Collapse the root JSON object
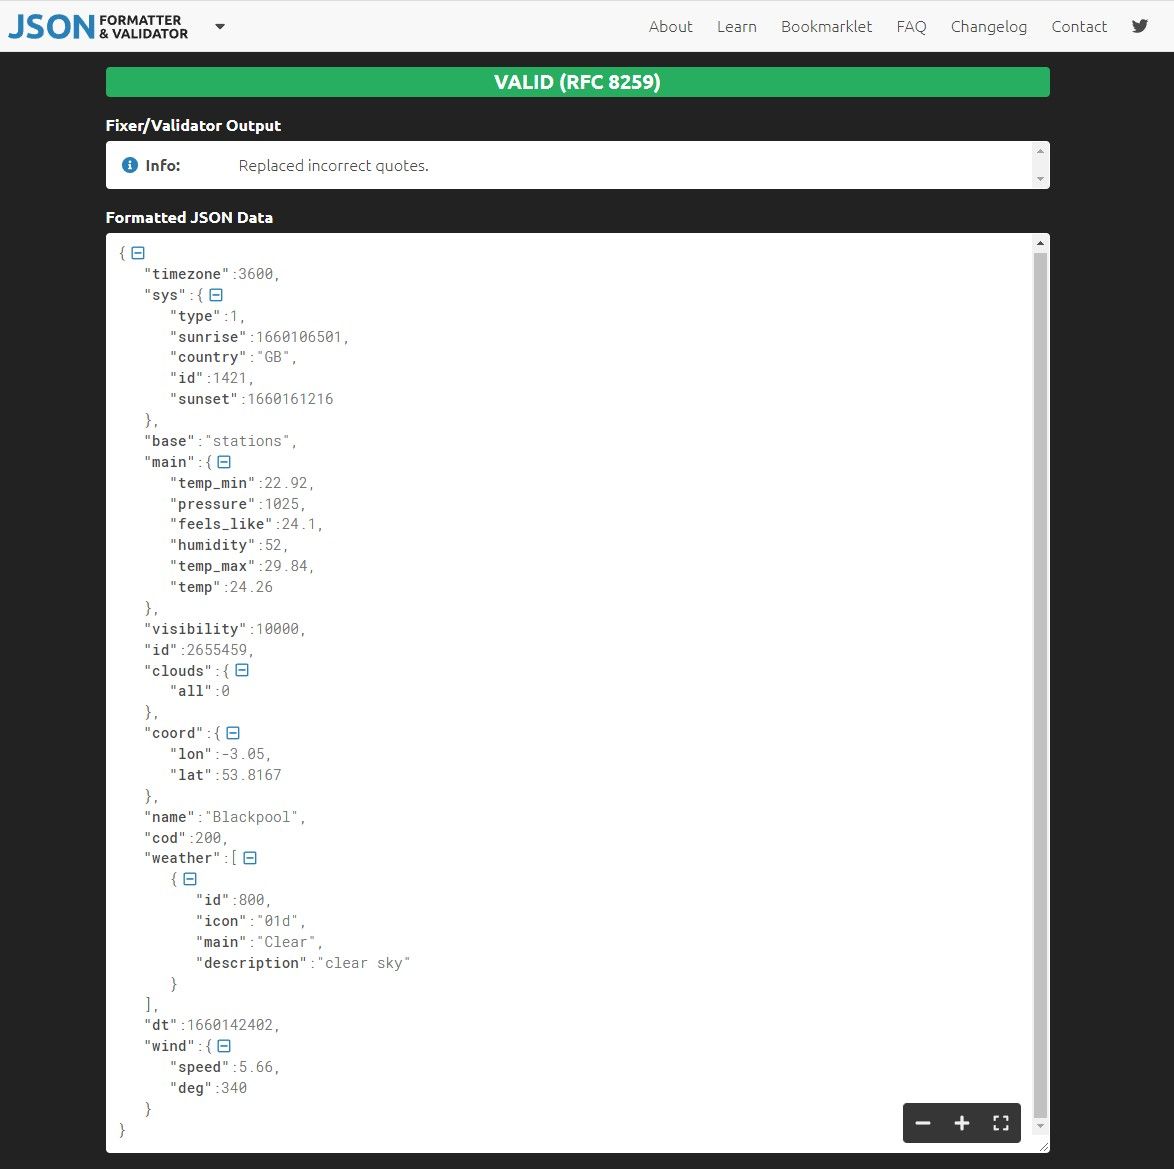Screen dimensions: 1174x1169 tap(137, 252)
